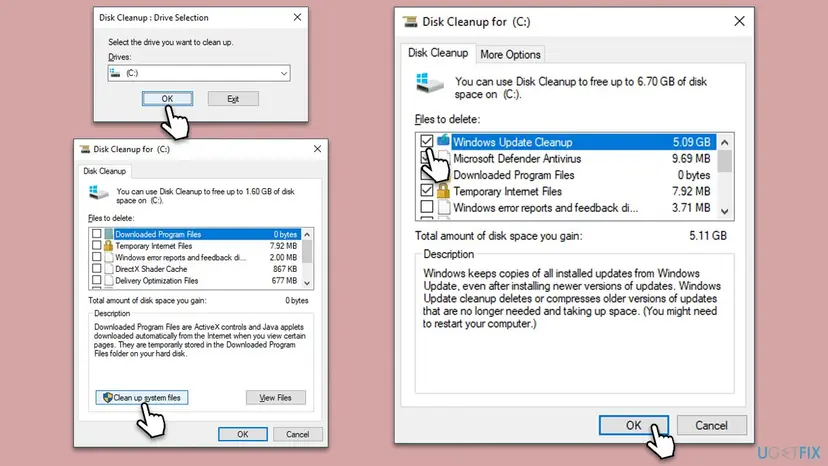Click scrollbar thumb in small files list
828x466 pixels.
coord(307,251)
